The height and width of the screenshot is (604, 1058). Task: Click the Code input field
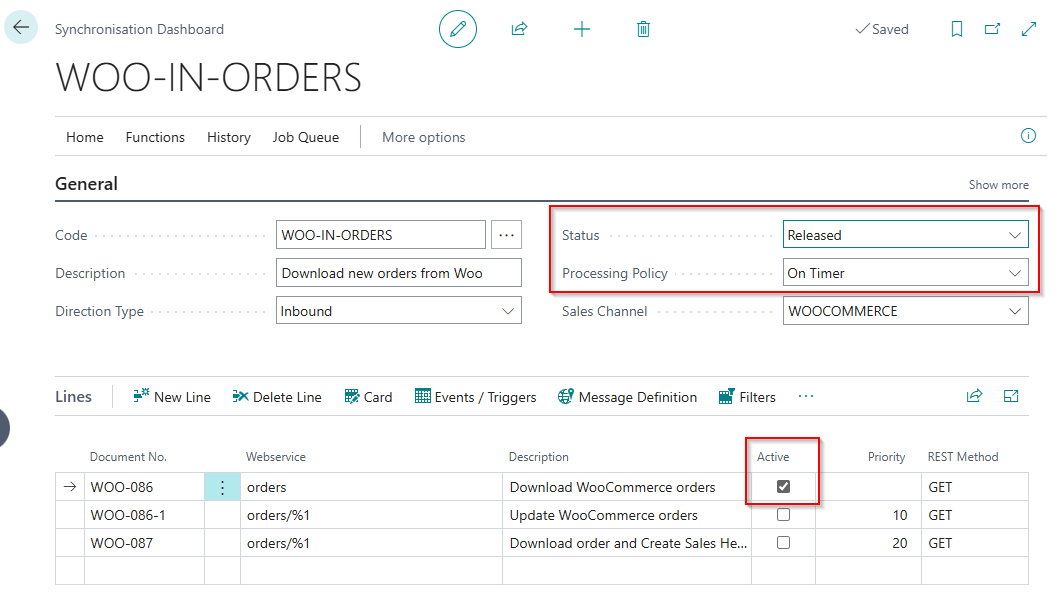(381, 235)
